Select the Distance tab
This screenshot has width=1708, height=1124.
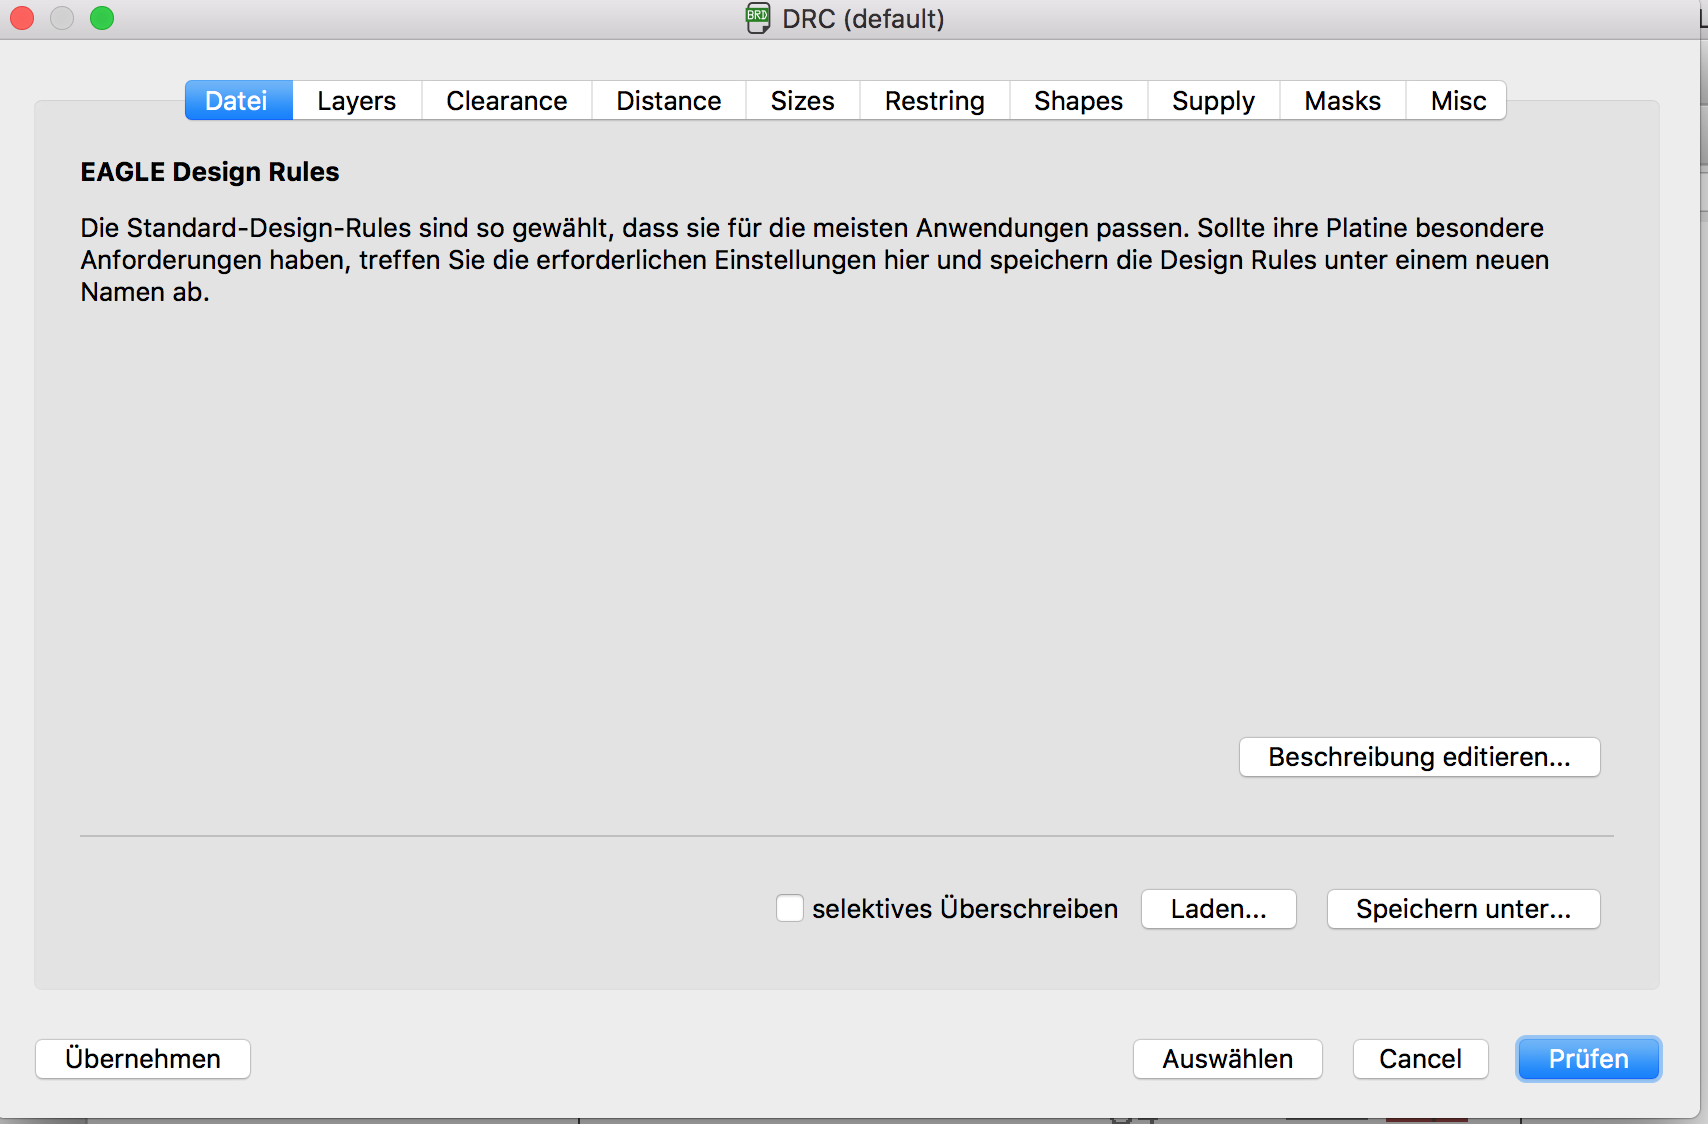click(668, 101)
